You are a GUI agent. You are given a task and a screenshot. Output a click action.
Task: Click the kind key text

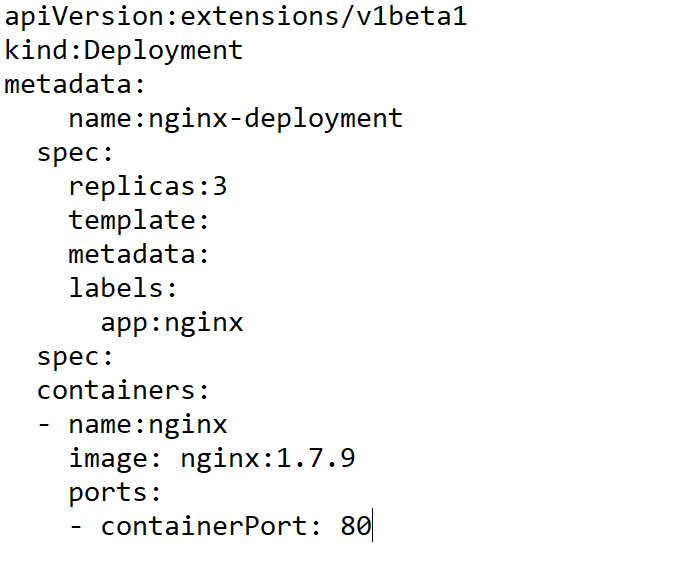pos(36,51)
